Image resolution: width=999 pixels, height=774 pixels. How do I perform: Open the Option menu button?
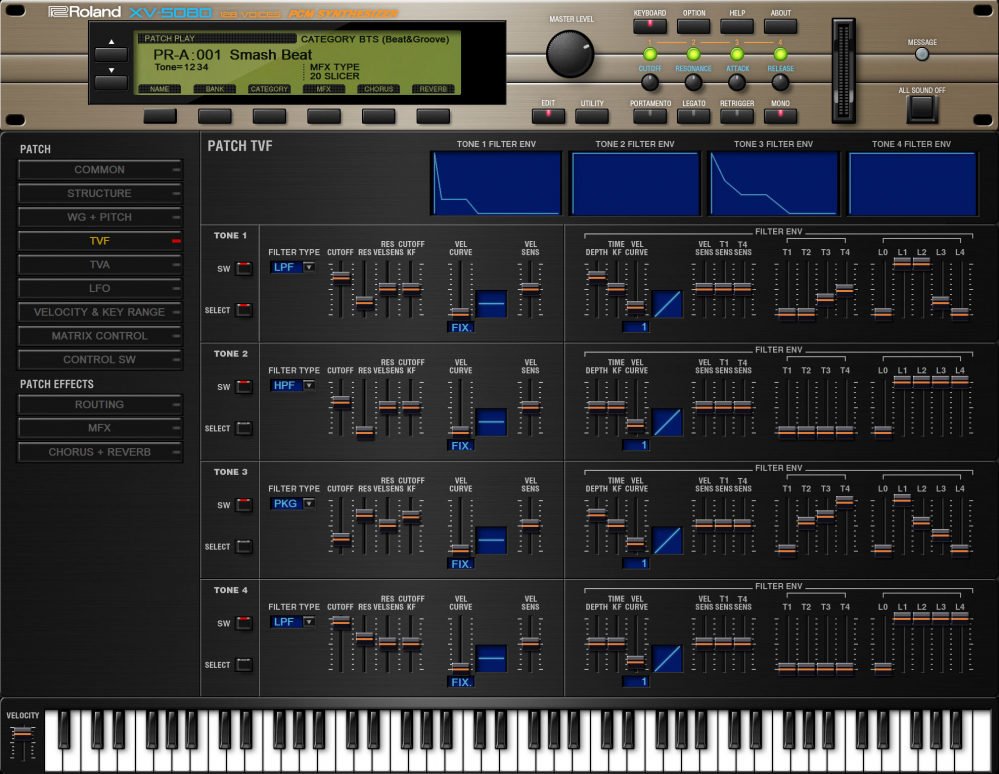[693, 25]
